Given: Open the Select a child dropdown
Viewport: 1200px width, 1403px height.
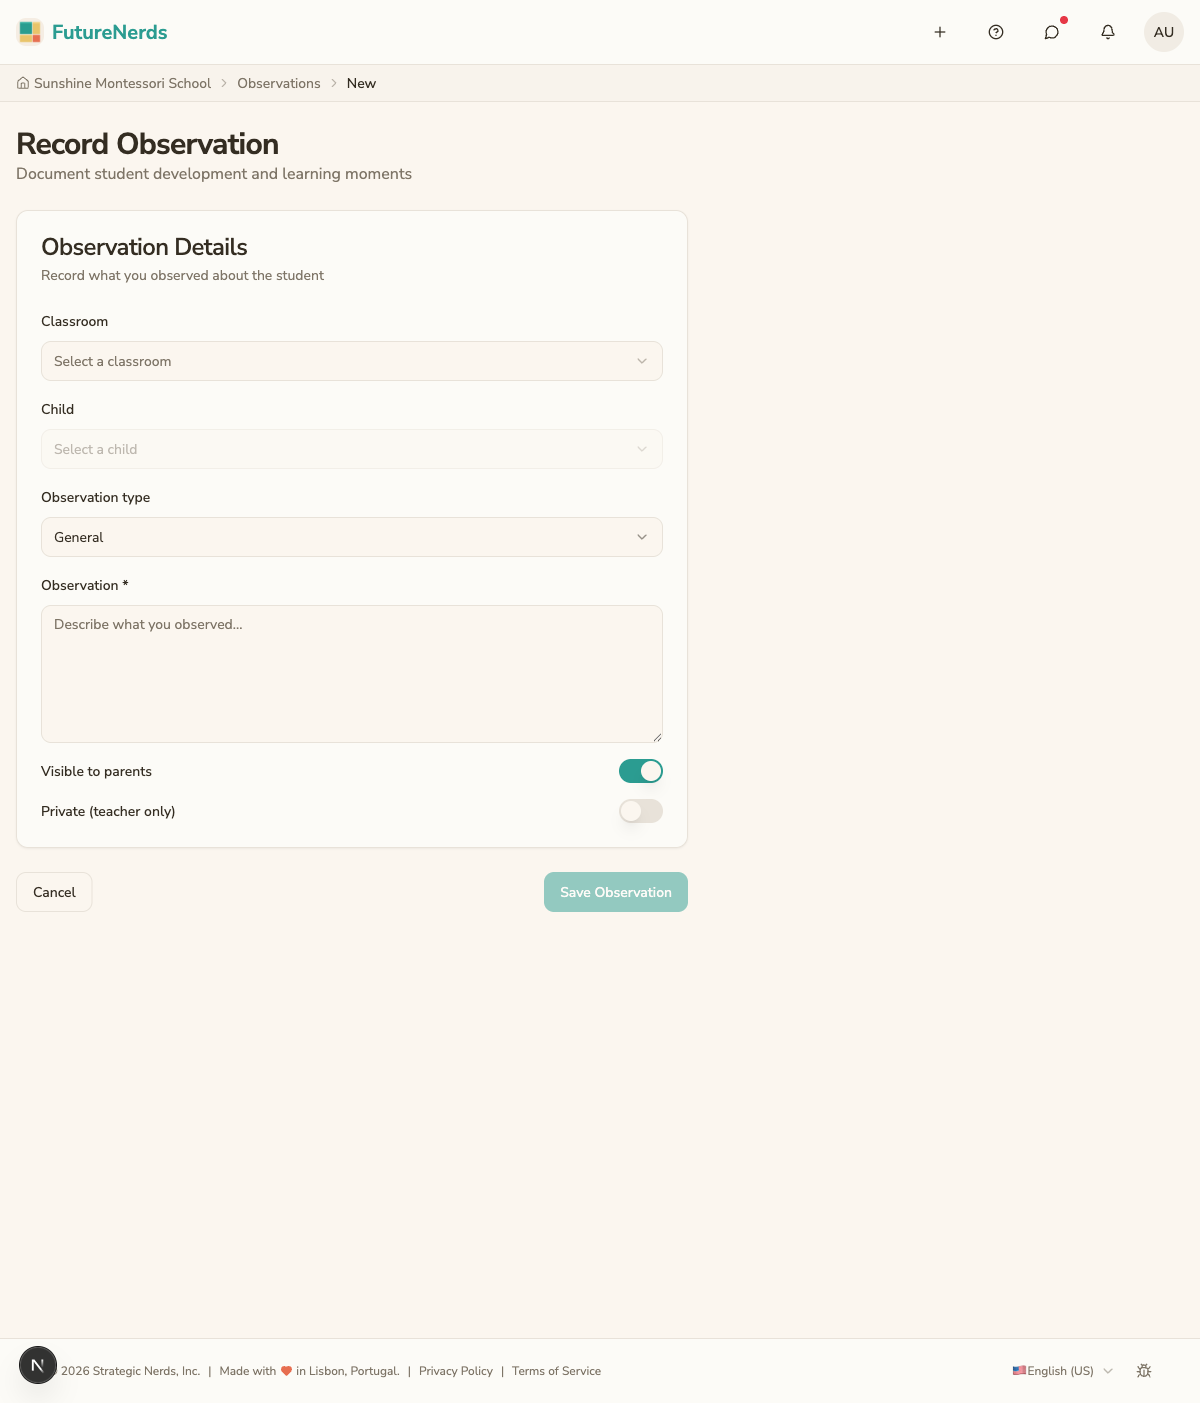Looking at the screenshot, I should pos(352,449).
